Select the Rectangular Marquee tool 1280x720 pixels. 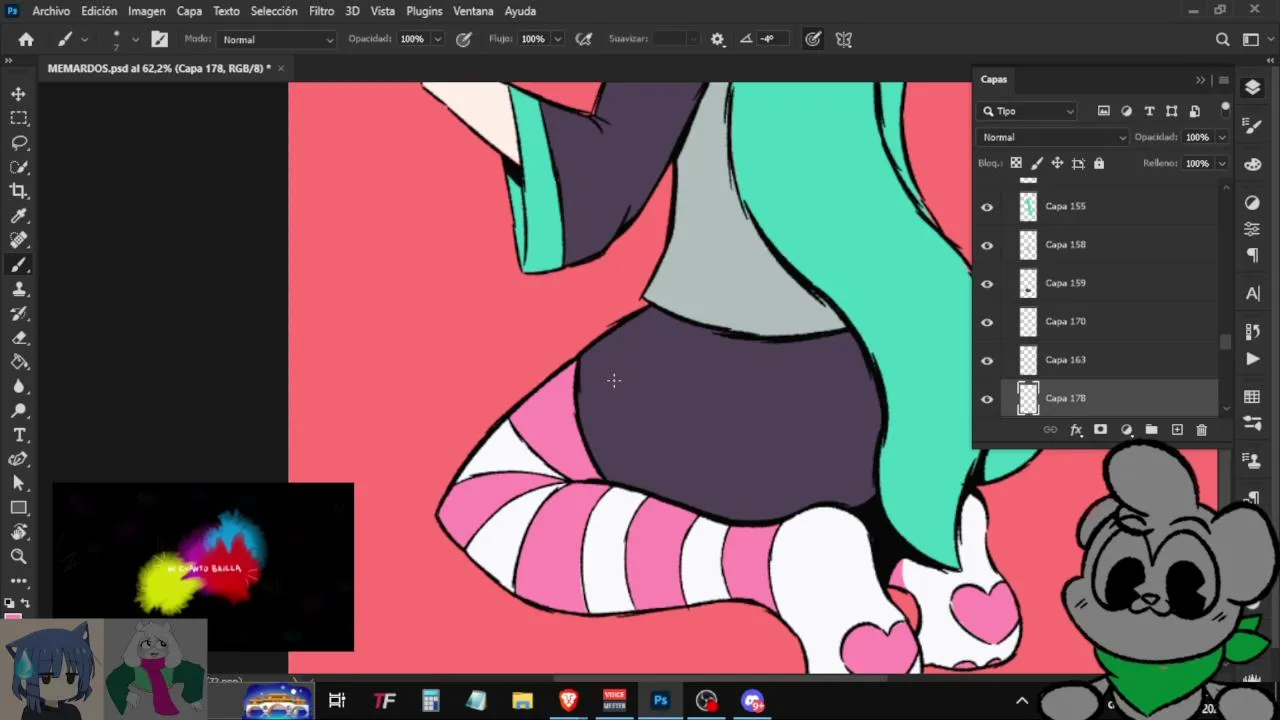(19, 118)
